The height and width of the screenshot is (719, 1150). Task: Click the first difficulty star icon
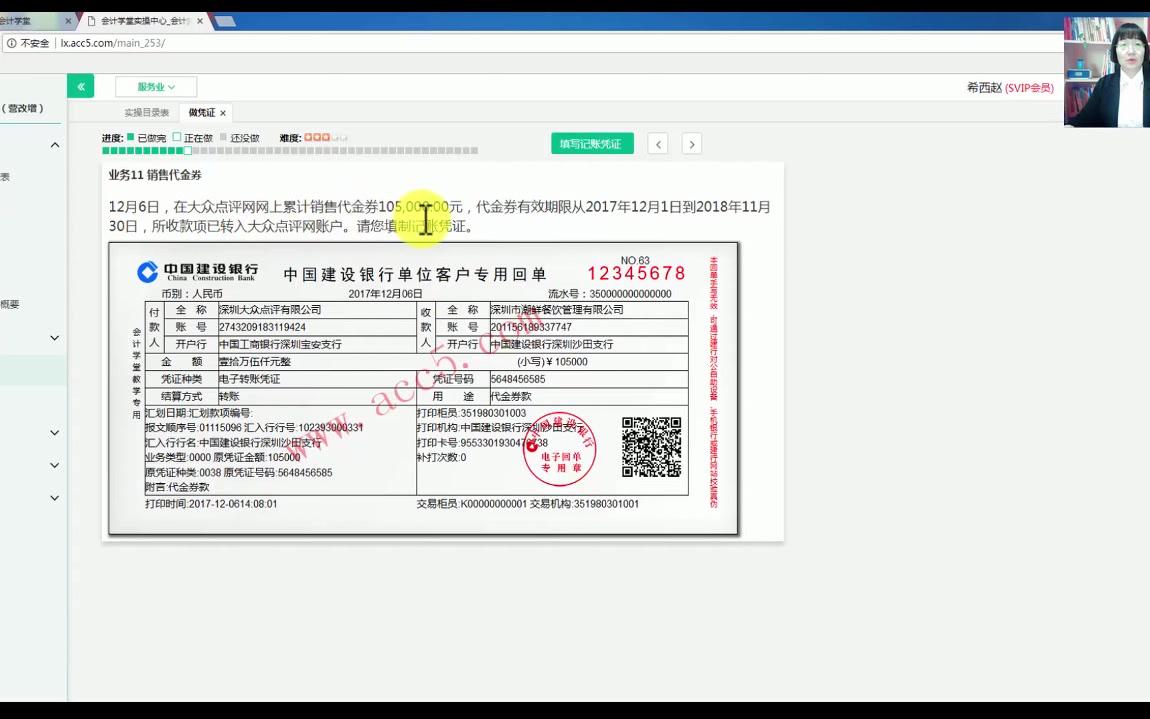tap(309, 136)
